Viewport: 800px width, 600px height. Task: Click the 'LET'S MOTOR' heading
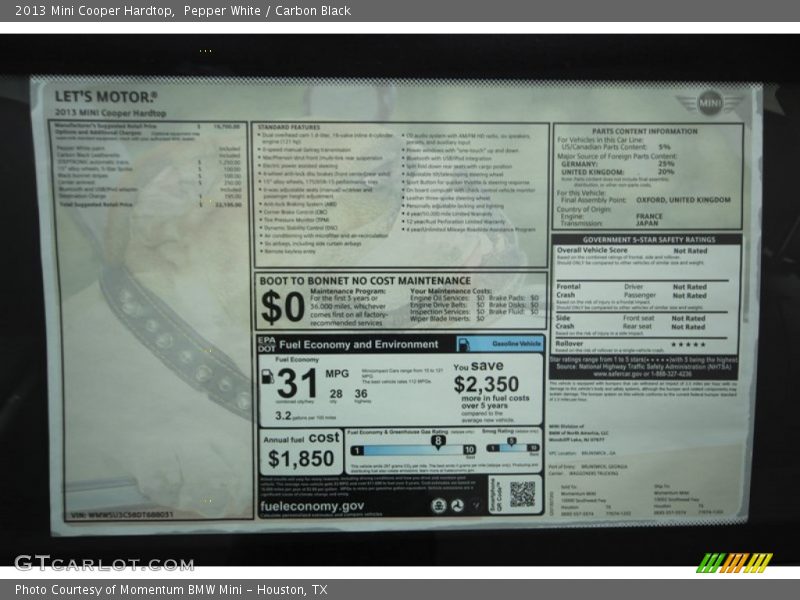[x=106, y=97]
